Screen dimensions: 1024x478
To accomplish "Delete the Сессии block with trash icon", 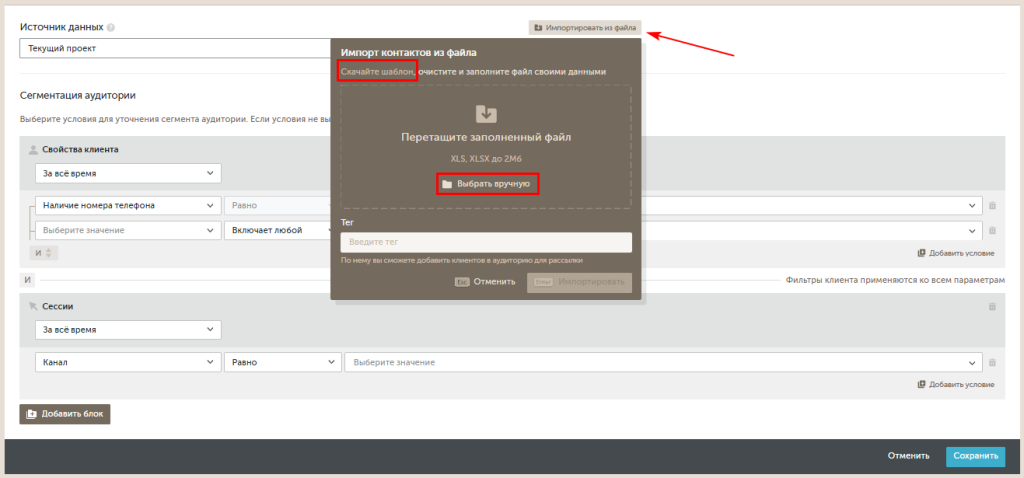I will (x=992, y=307).
